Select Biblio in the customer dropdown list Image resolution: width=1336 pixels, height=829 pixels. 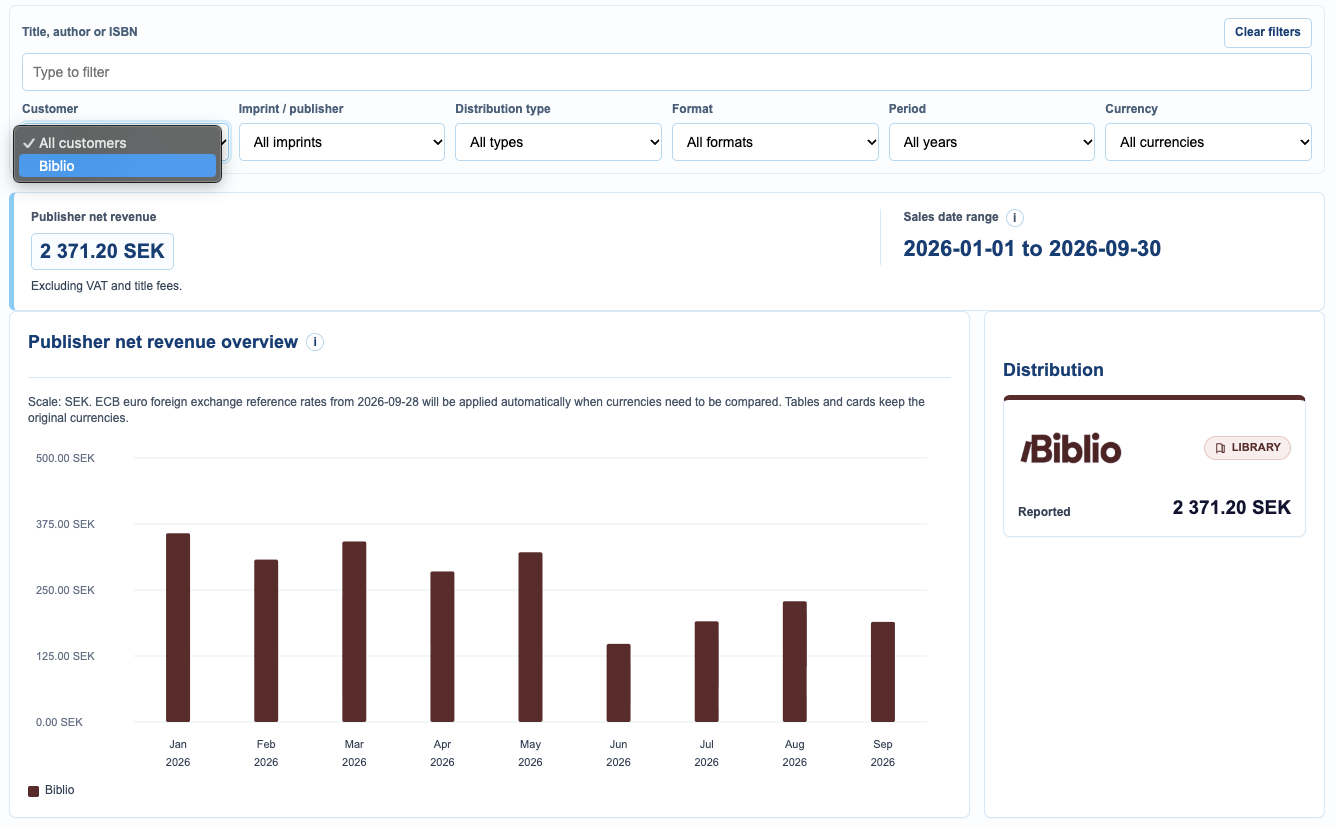pos(117,166)
